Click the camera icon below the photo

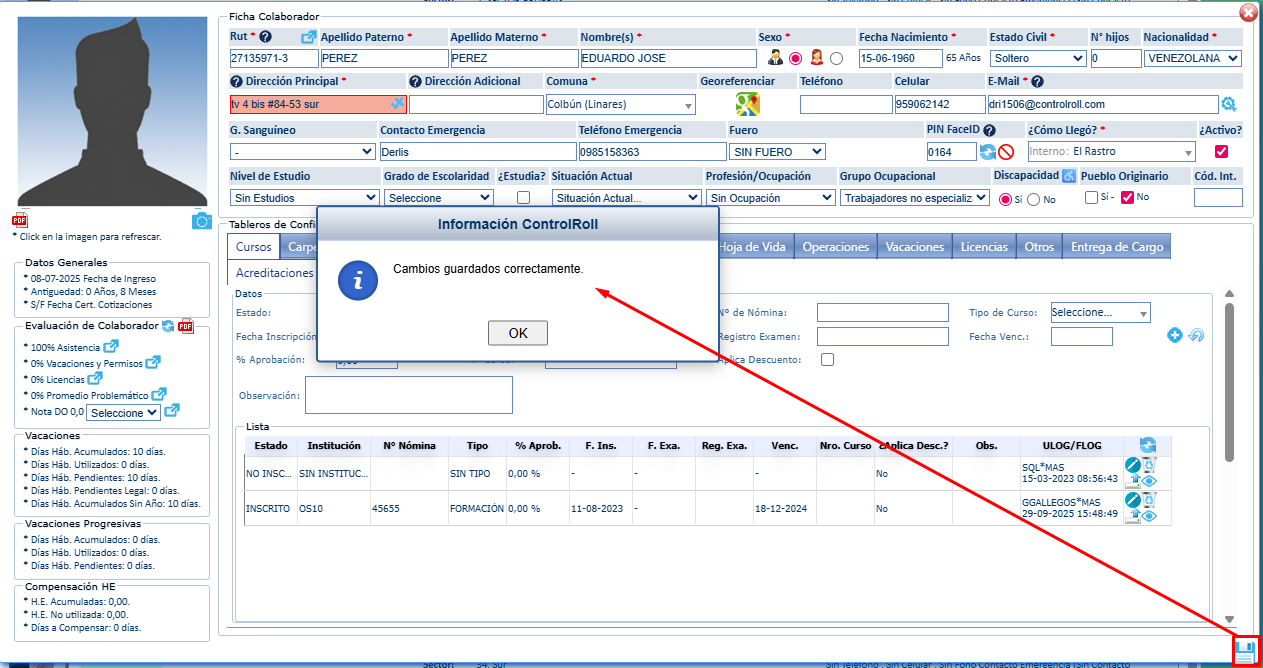[201, 221]
